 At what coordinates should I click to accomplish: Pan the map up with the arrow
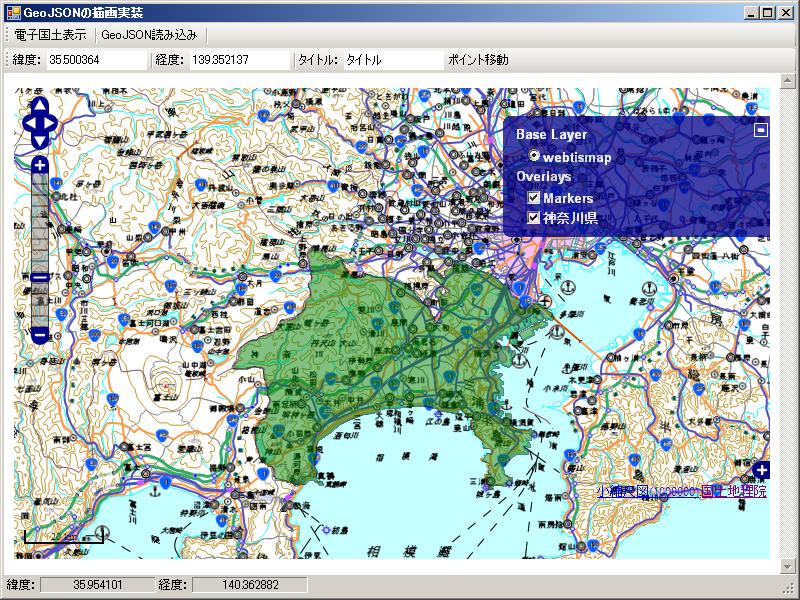pyautogui.click(x=40, y=107)
